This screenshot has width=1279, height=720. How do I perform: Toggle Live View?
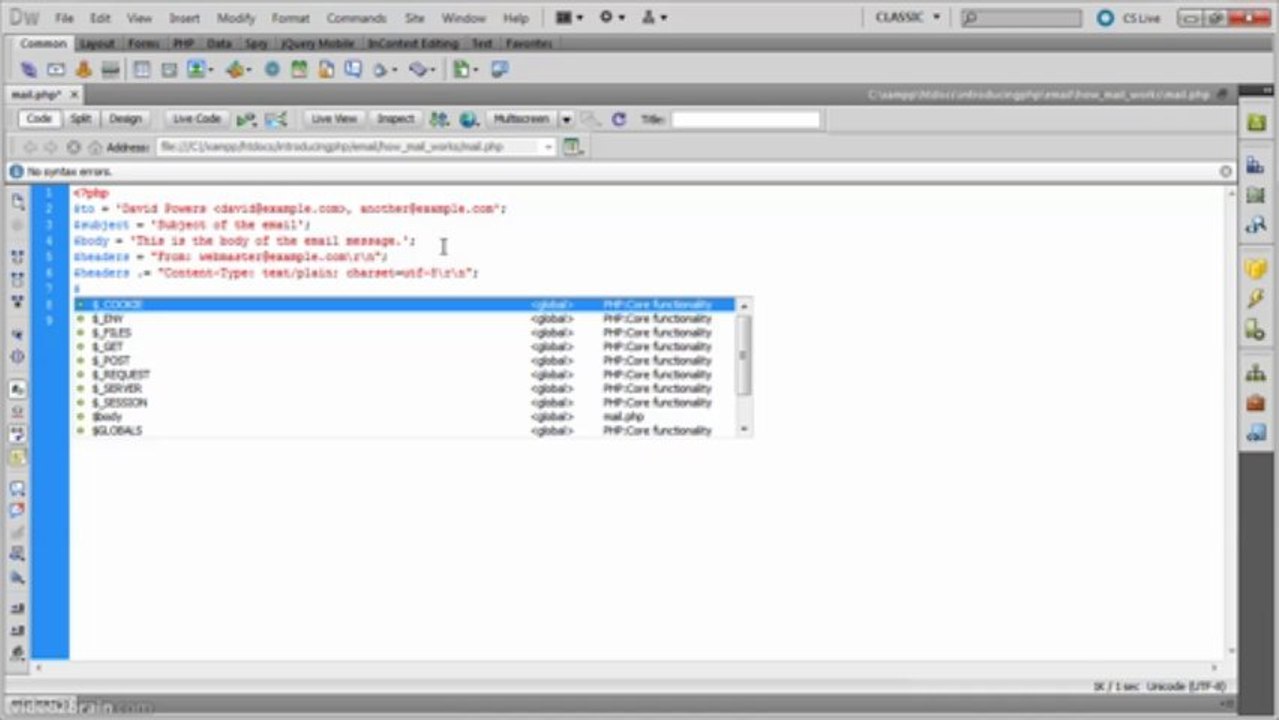click(334, 119)
